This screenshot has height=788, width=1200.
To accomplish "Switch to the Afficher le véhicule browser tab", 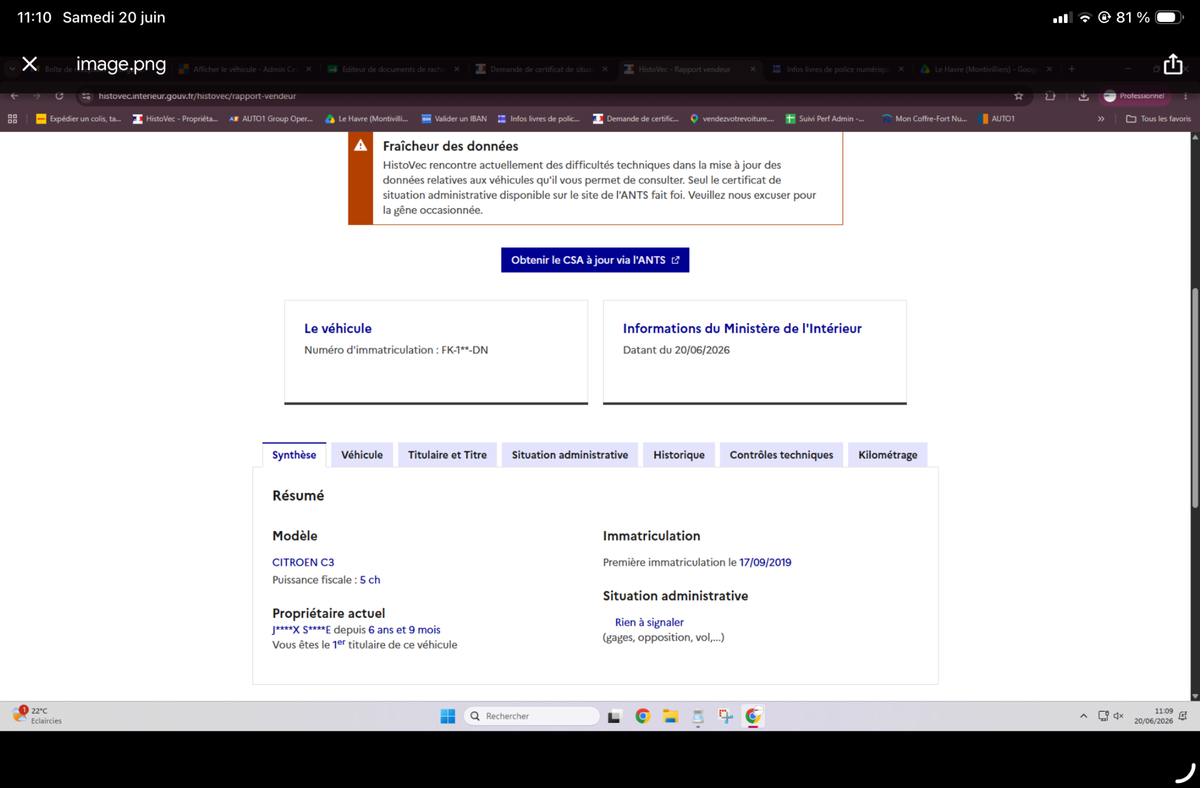I will pyautogui.click(x=243, y=69).
